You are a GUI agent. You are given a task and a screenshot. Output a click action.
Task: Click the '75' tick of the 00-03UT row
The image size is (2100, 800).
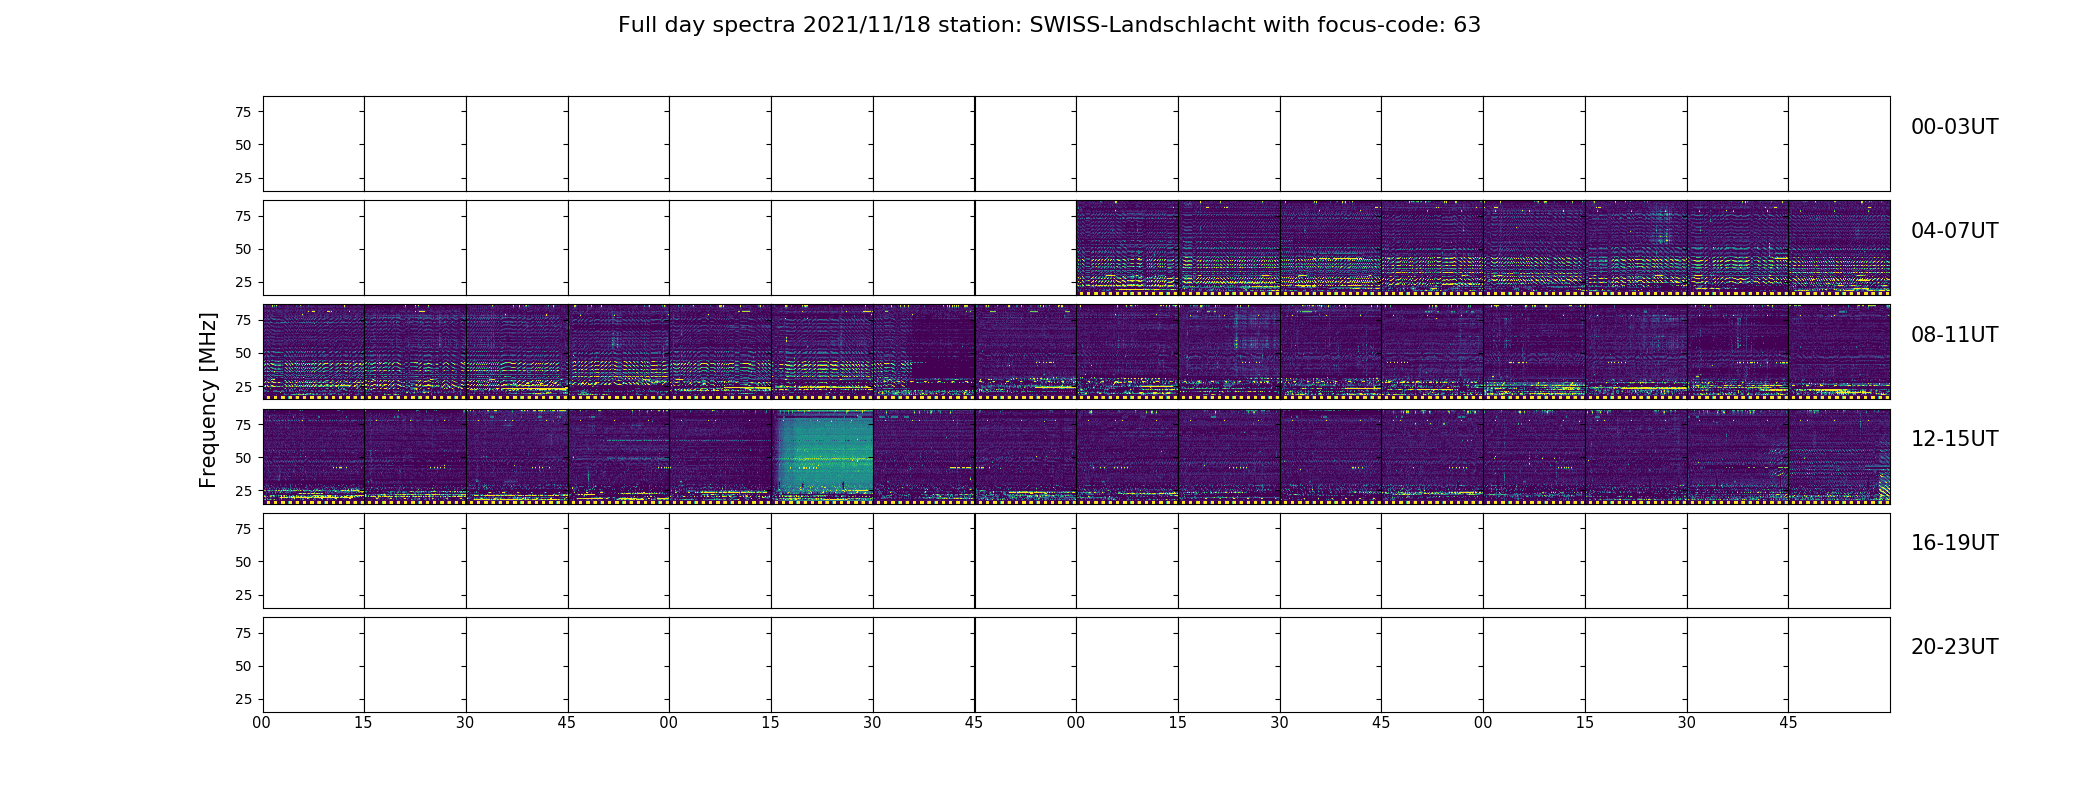[243, 112]
